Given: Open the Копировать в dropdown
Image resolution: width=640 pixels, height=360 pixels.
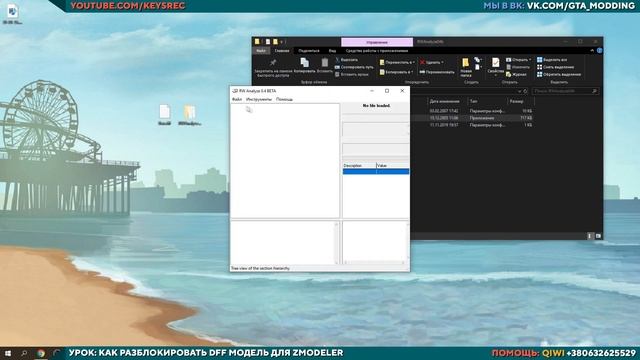Looking at the screenshot, I should pyautogui.click(x=396, y=72).
